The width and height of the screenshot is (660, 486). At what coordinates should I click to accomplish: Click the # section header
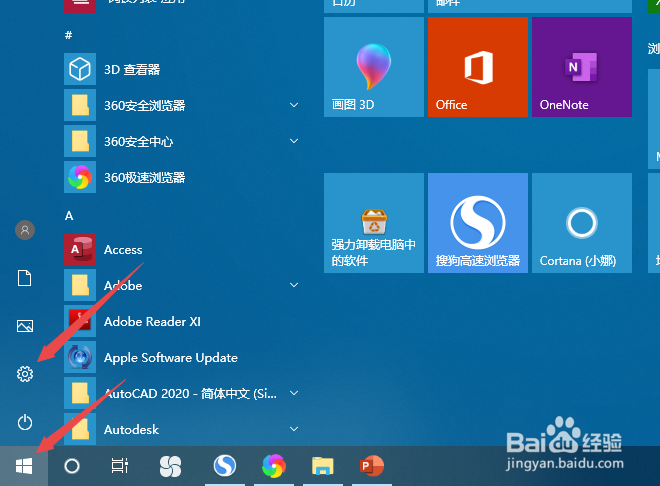pyautogui.click(x=69, y=35)
